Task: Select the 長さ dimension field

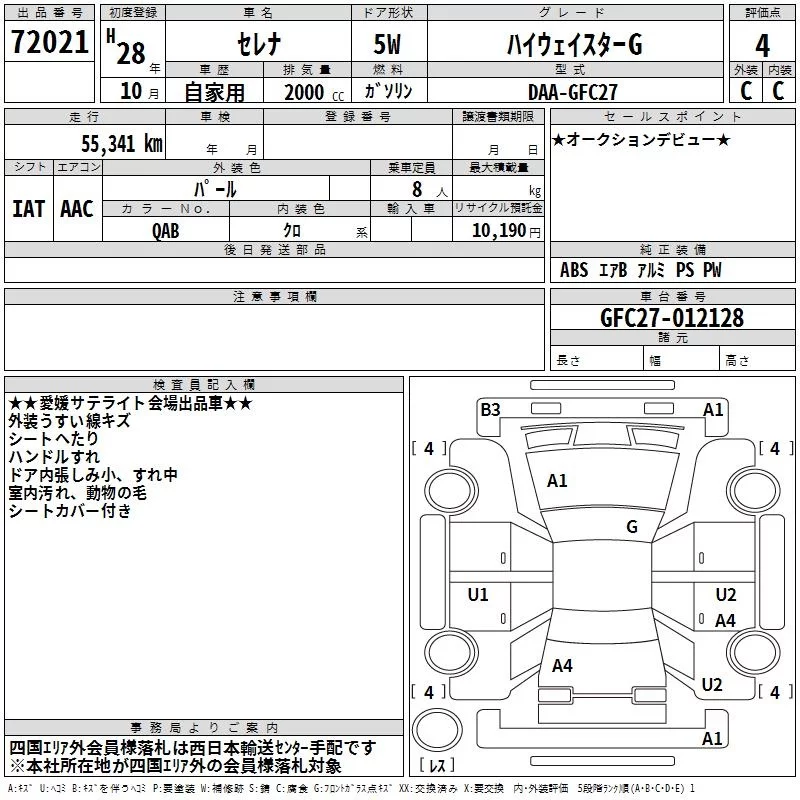Action: [596, 360]
